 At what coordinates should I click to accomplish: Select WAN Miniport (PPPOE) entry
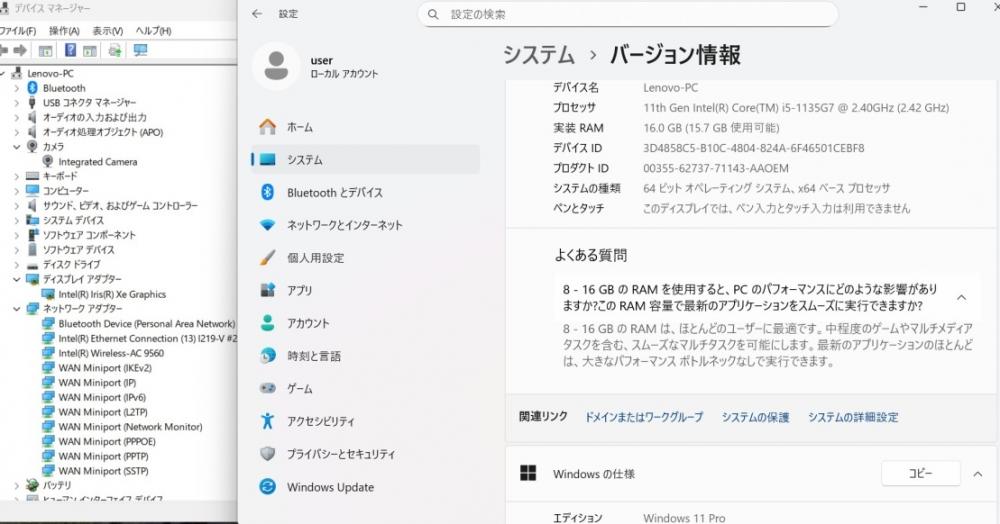coord(107,442)
